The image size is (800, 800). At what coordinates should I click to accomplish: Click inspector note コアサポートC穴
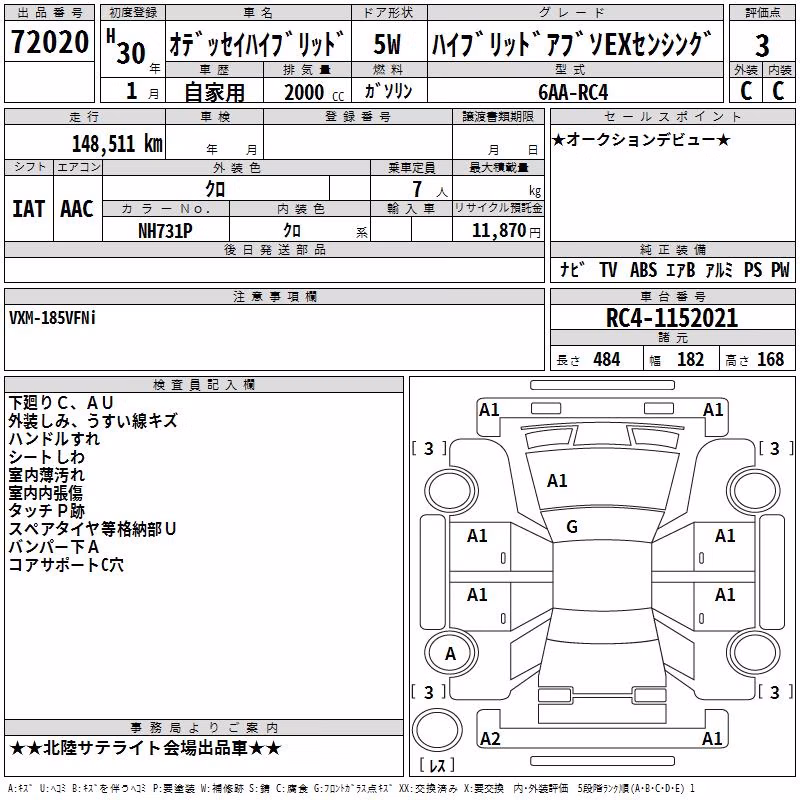pyautogui.click(x=66, y=565)
